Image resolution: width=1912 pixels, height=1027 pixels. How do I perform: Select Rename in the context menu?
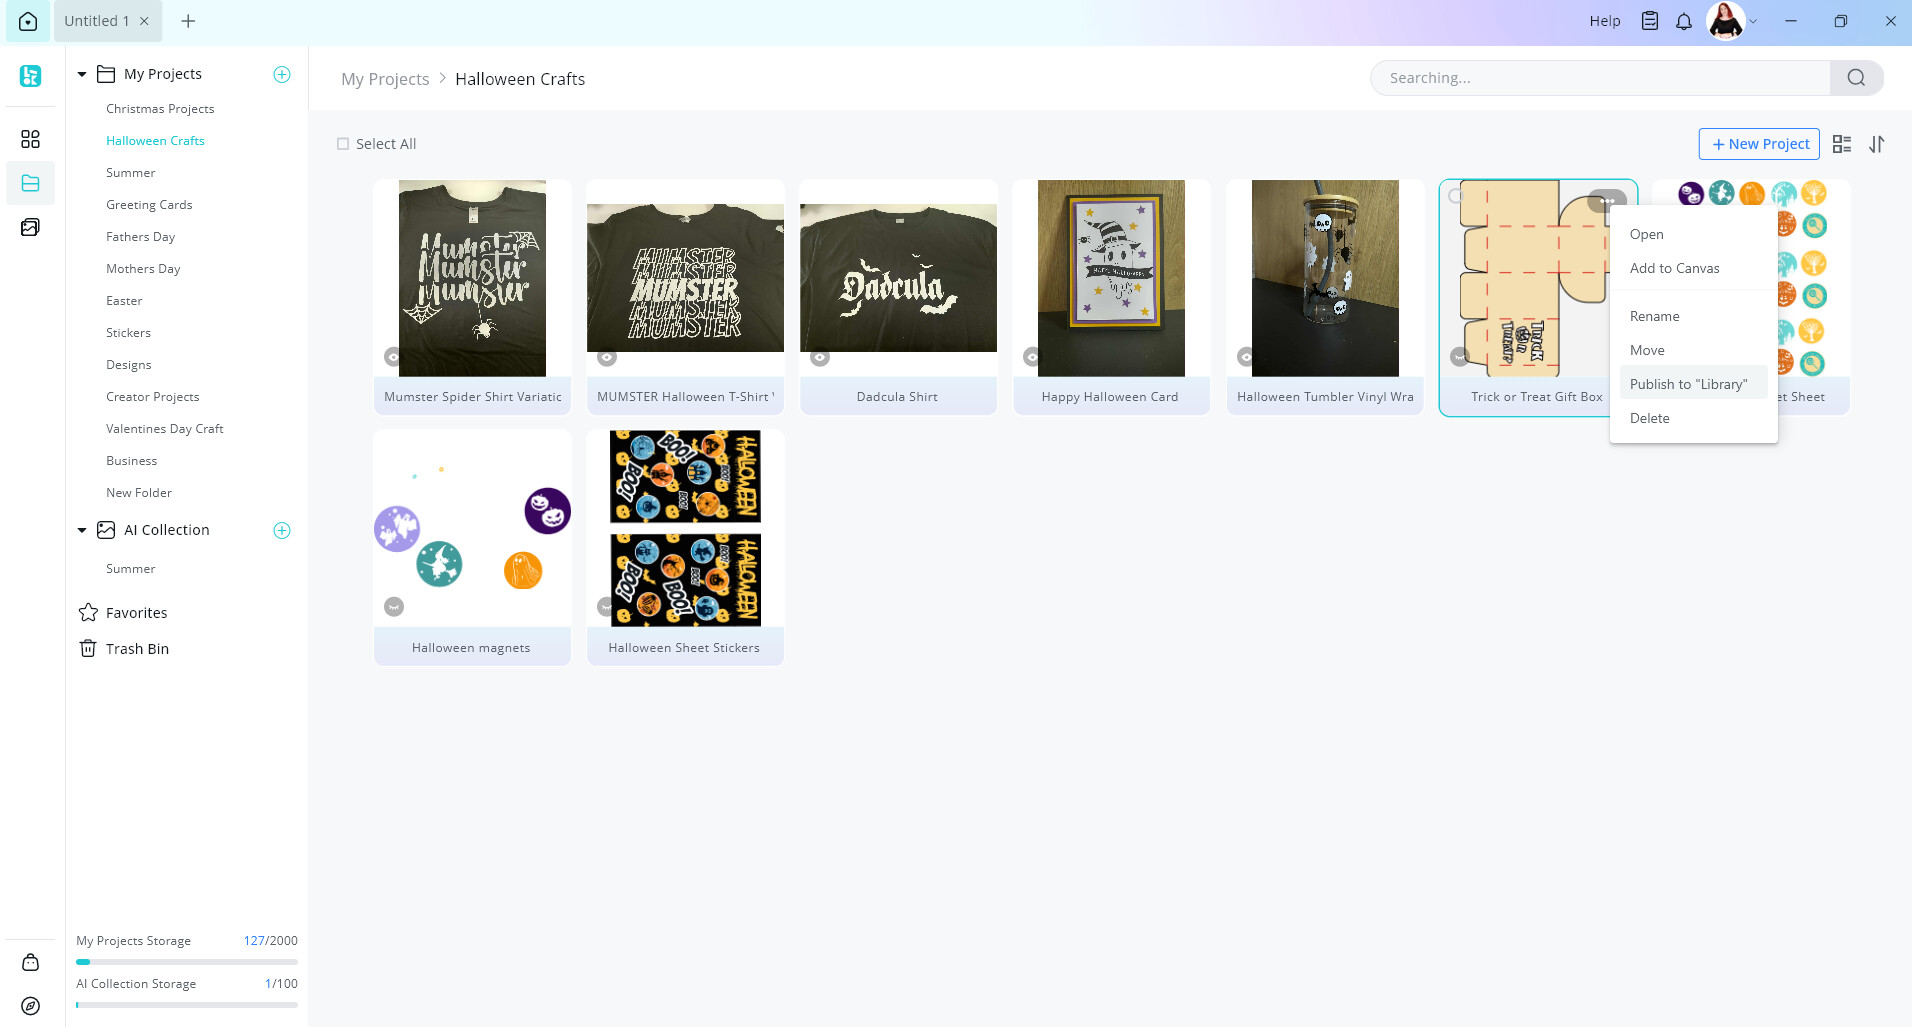[1654, 316]
